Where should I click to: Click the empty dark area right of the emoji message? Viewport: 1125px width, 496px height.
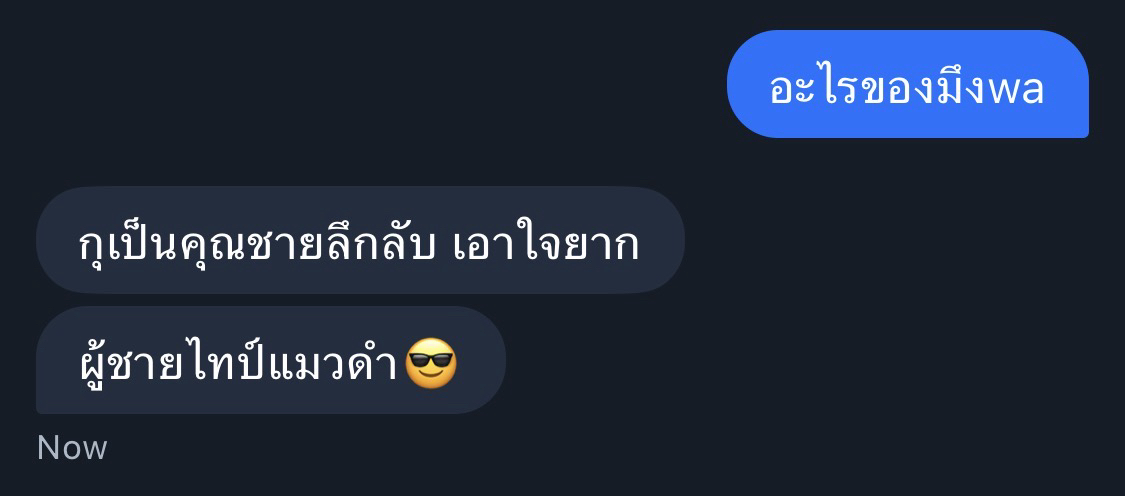pos(811,360)
